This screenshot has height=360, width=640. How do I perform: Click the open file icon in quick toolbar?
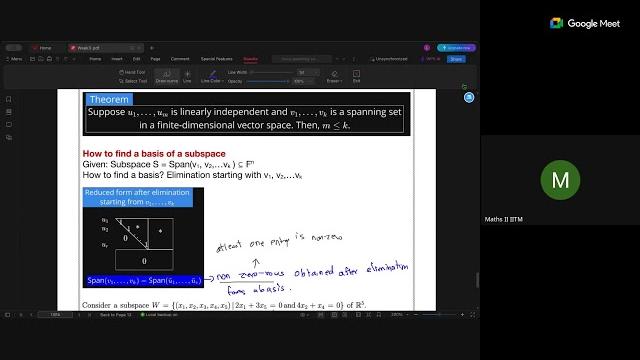pos(33,59)
